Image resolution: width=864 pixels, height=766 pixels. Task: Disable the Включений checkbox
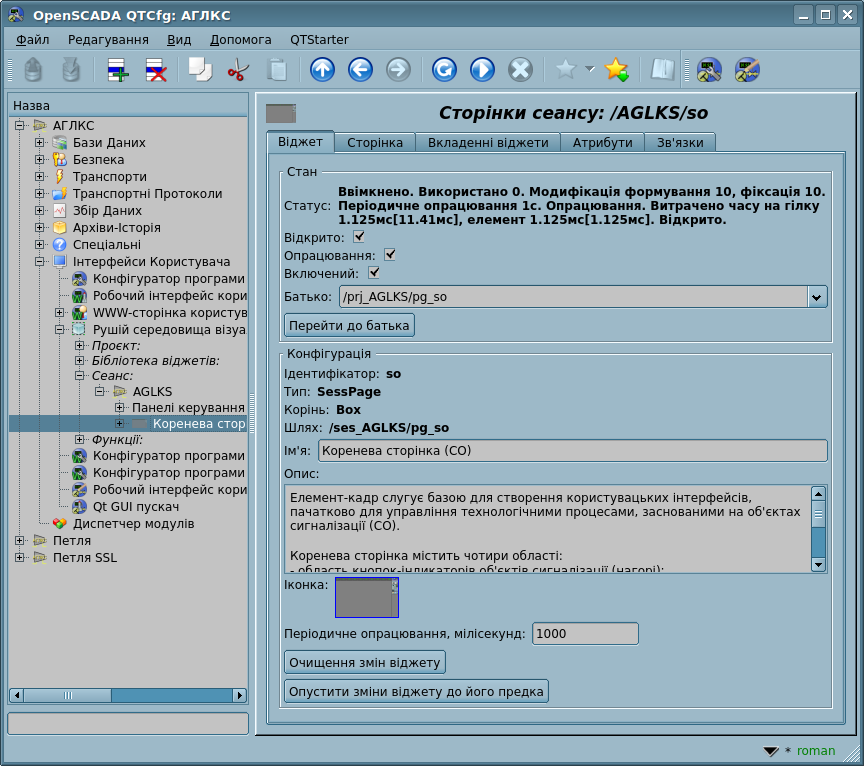tap(374, 272)
